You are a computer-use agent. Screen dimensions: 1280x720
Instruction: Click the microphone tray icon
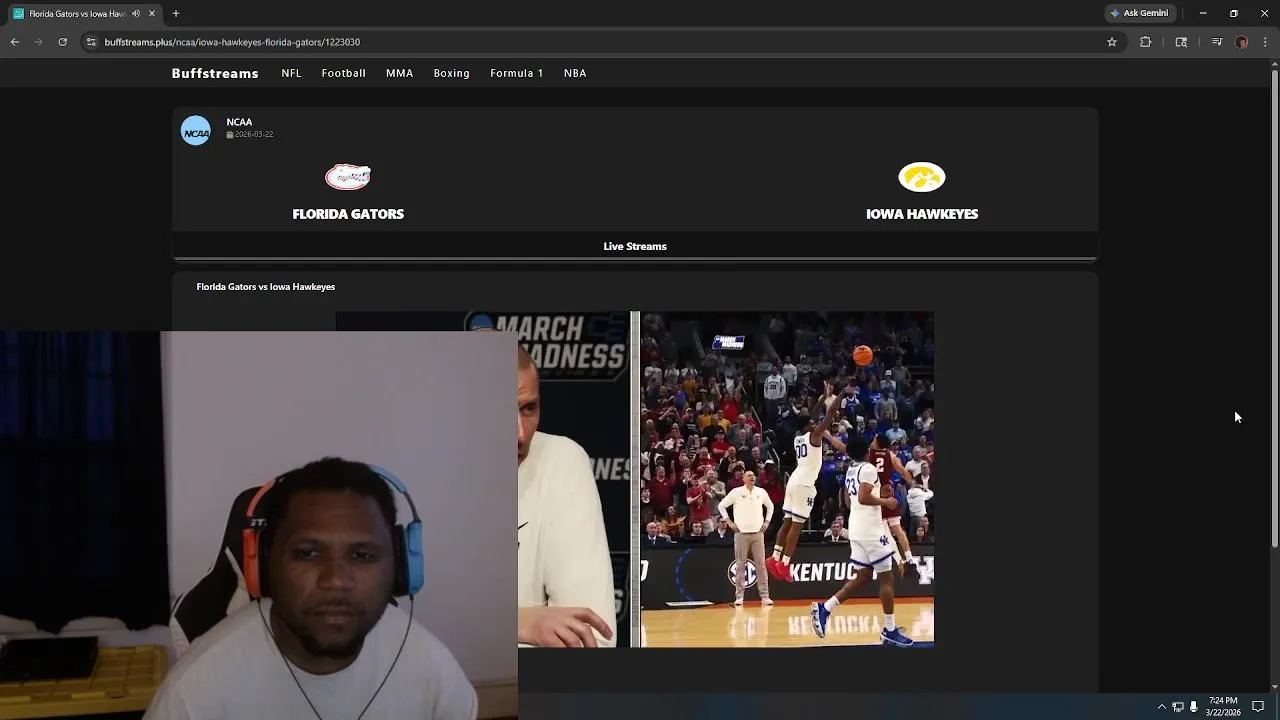(1193, 707)
